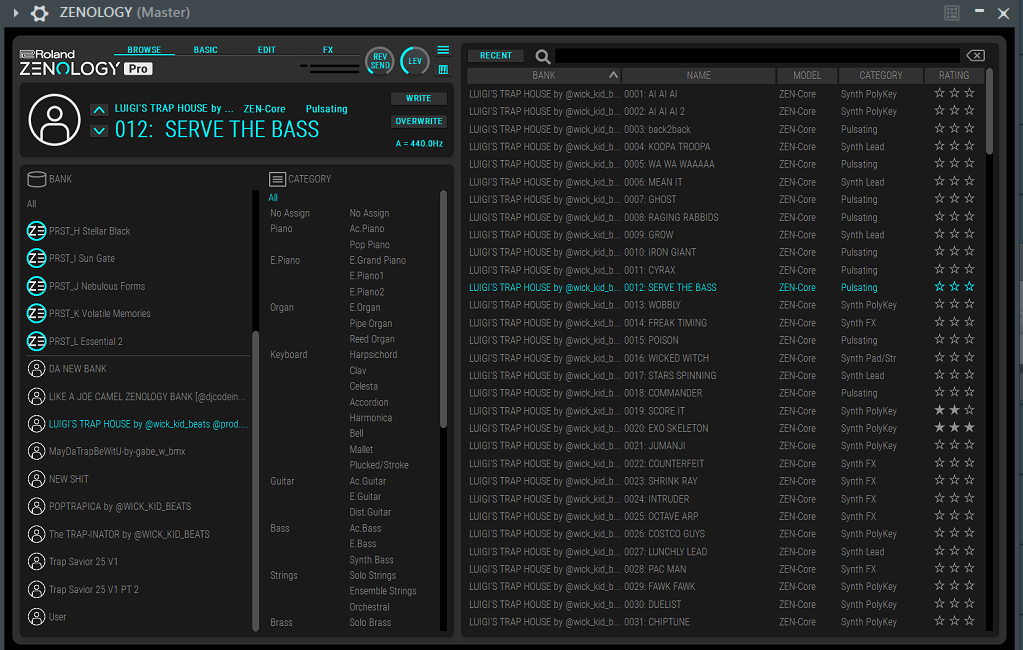
Task: Click the user avatar icon for current tone
Action: (55, 119)
